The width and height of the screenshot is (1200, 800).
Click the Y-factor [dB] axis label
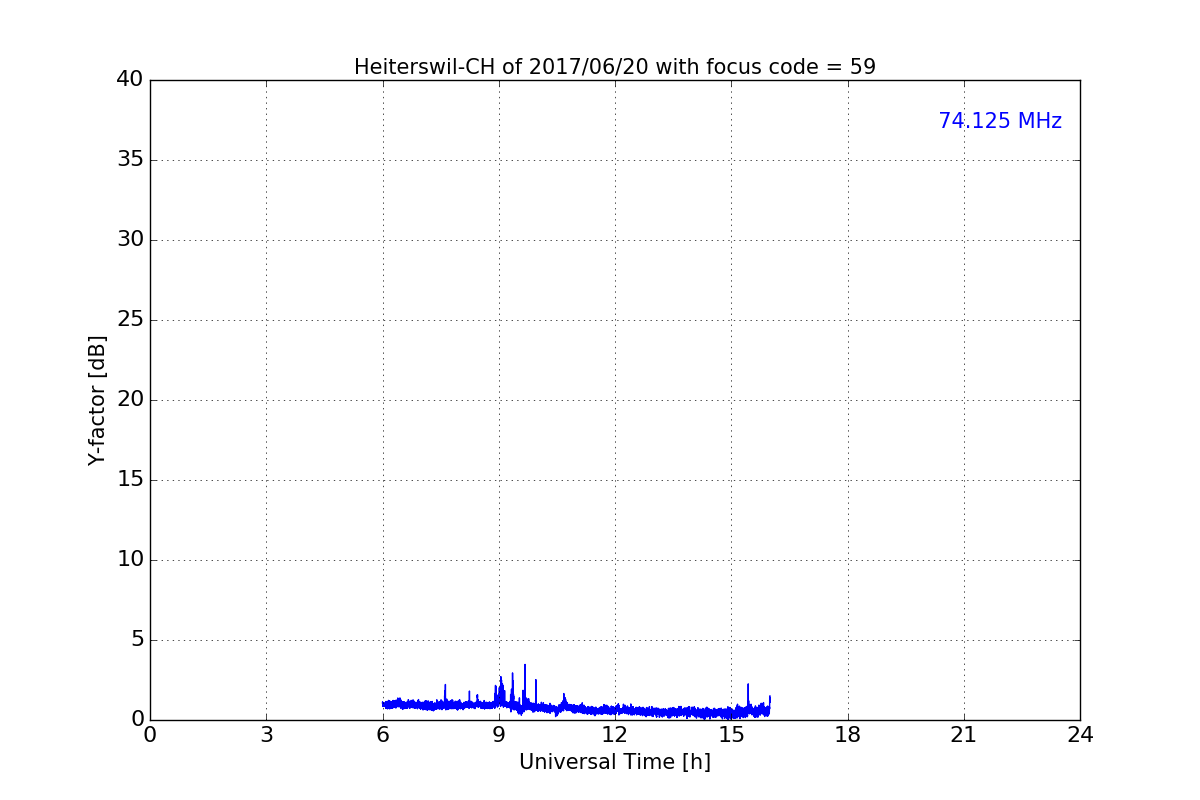pyautogui.click(x=97, y=400)
